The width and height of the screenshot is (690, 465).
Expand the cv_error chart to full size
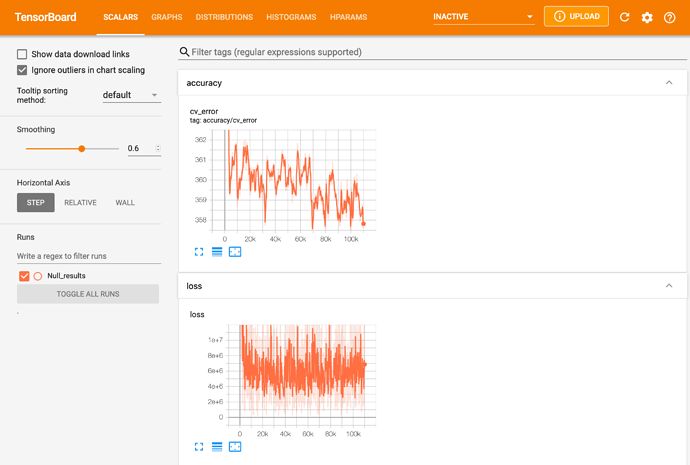click(x=199, y=252)
